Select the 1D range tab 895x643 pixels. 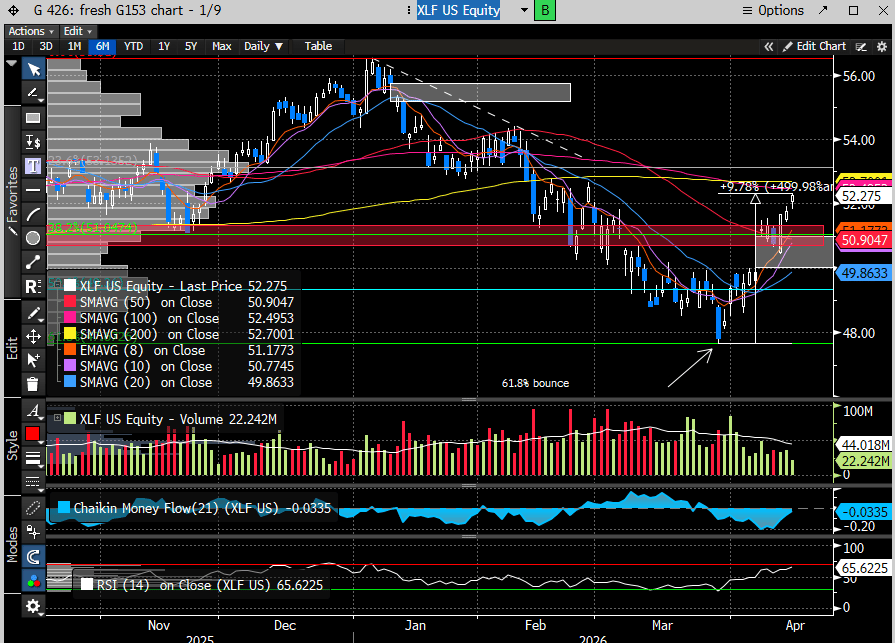(18, 46)
